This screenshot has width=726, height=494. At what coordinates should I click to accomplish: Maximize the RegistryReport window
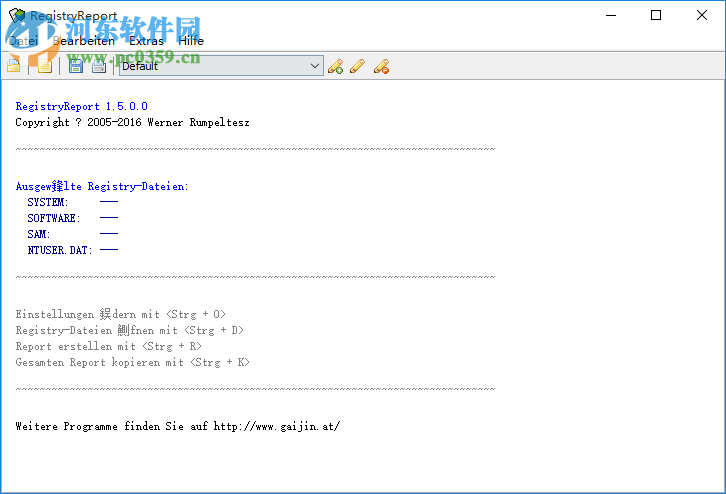pos(656,15)
